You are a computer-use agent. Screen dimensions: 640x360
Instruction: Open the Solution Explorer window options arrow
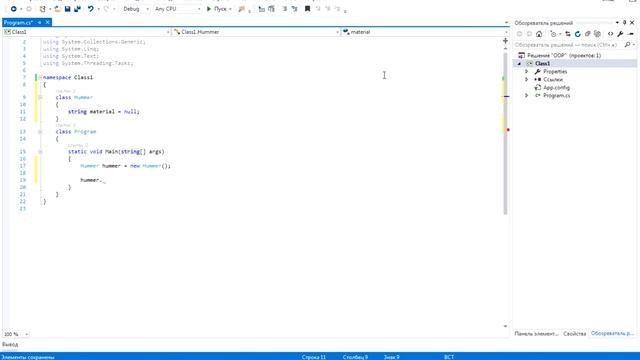617,23
